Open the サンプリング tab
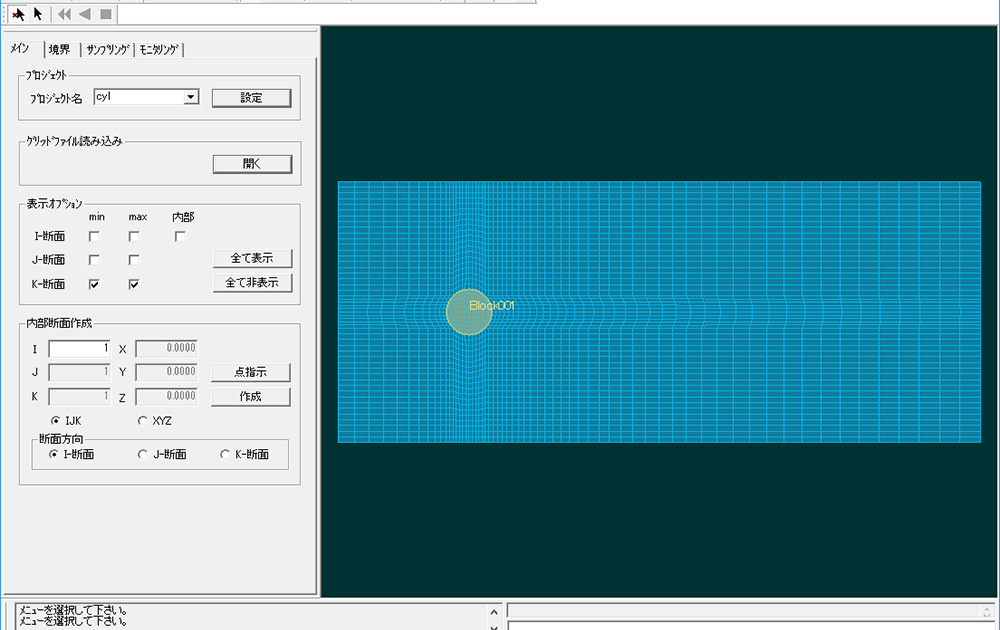This screenshot has height=630, width=1000. point(108,50)
